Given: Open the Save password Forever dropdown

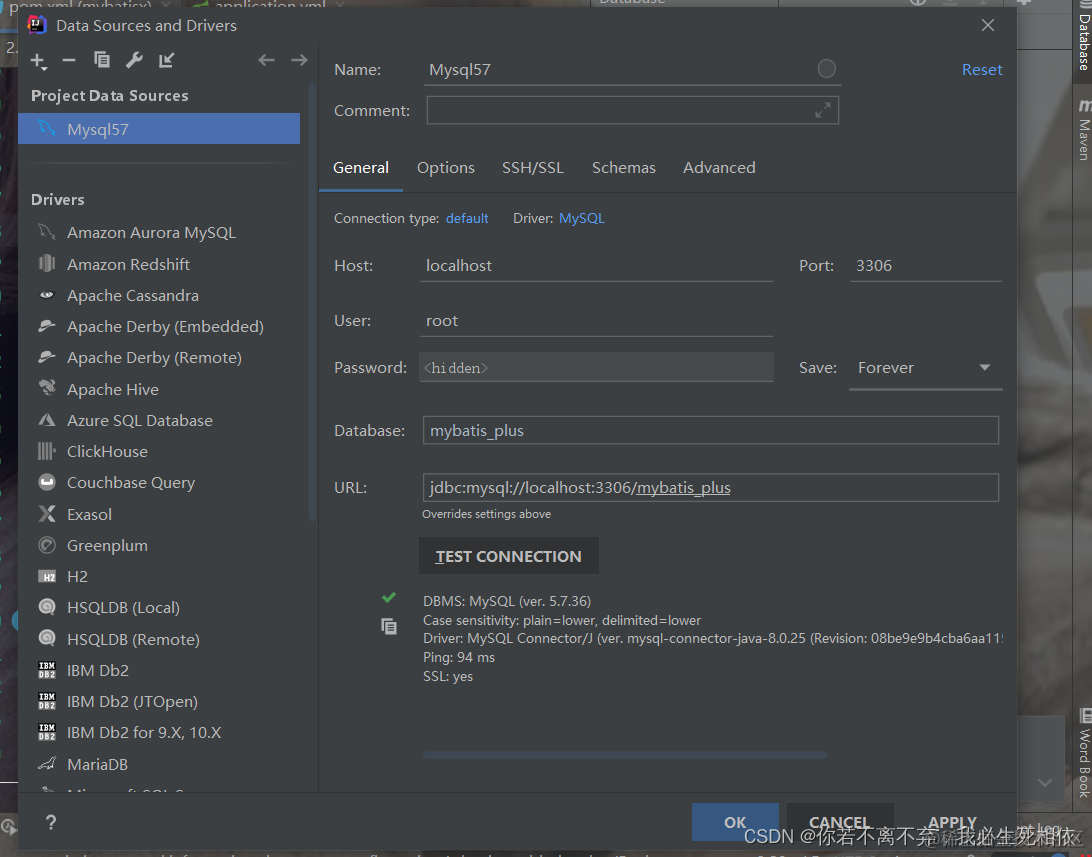Looking at the screenshot, I should (926, 368).
